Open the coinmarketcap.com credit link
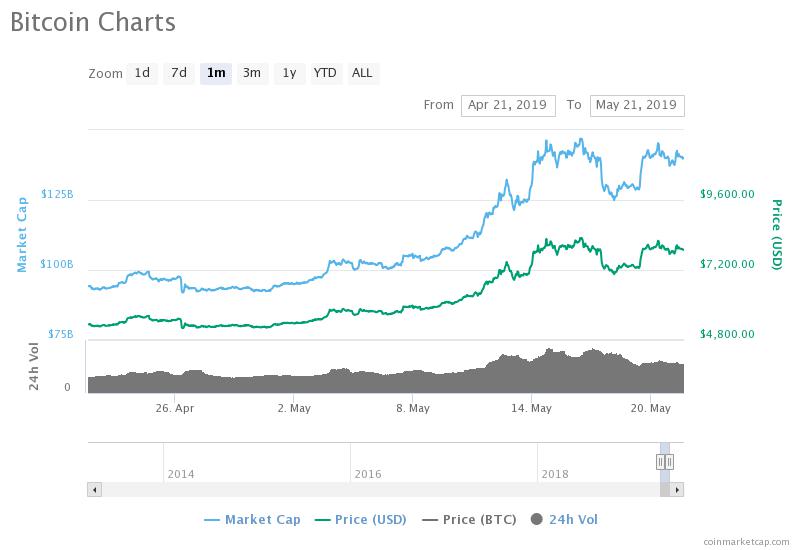Viewport: 800px width, 550px height. point(745,541)
